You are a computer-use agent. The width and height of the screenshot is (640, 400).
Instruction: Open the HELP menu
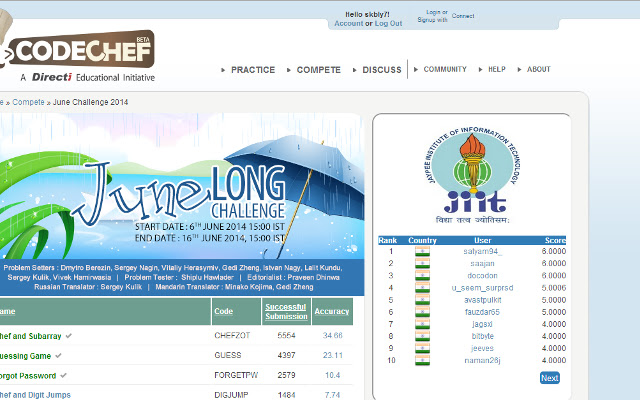(x=497, y=69)
